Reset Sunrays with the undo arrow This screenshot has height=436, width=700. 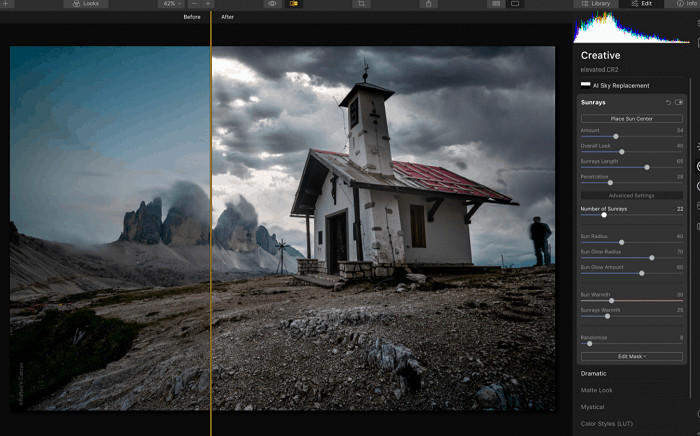point(668,102)
